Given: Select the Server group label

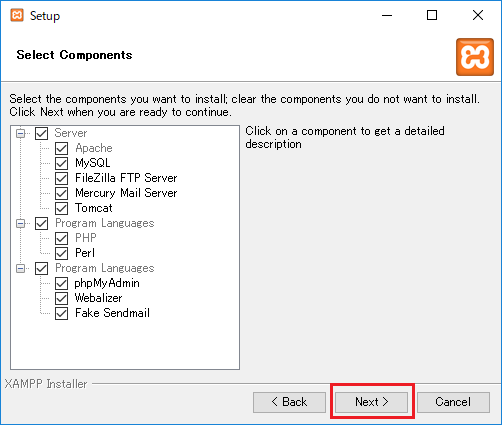Looking at the screenshot, I should pos(71,133).
